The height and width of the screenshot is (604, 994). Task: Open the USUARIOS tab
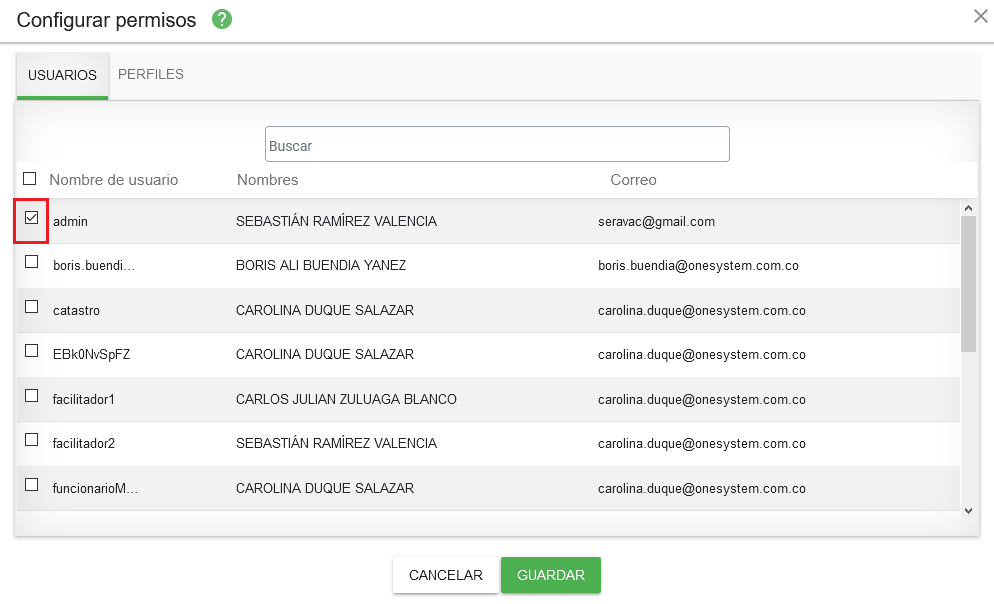tap(62, 75)
